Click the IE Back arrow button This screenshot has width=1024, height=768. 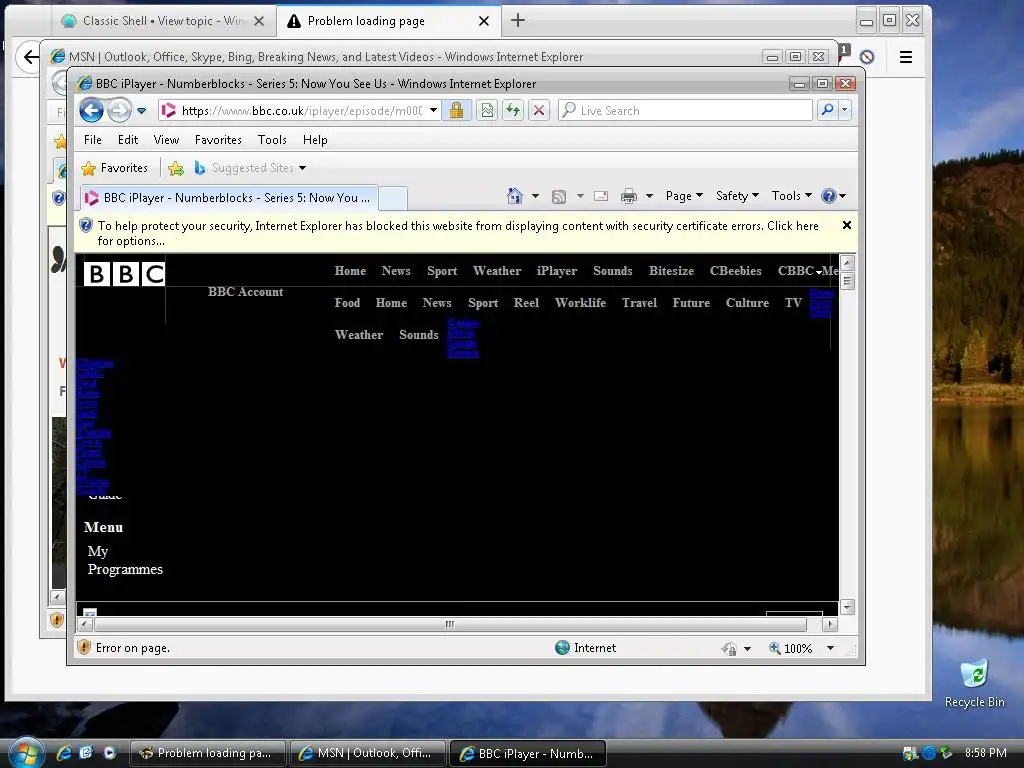point(91,110)
